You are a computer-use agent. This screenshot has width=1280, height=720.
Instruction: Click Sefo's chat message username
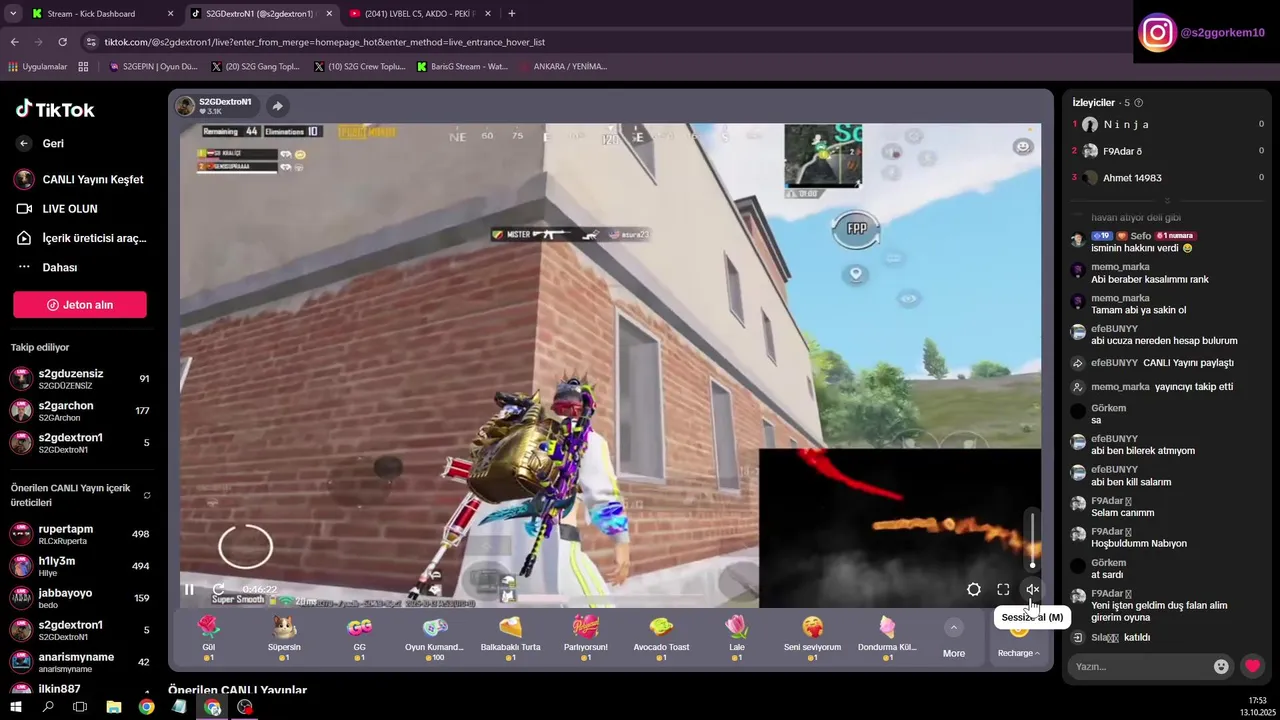pos(1140,236)
